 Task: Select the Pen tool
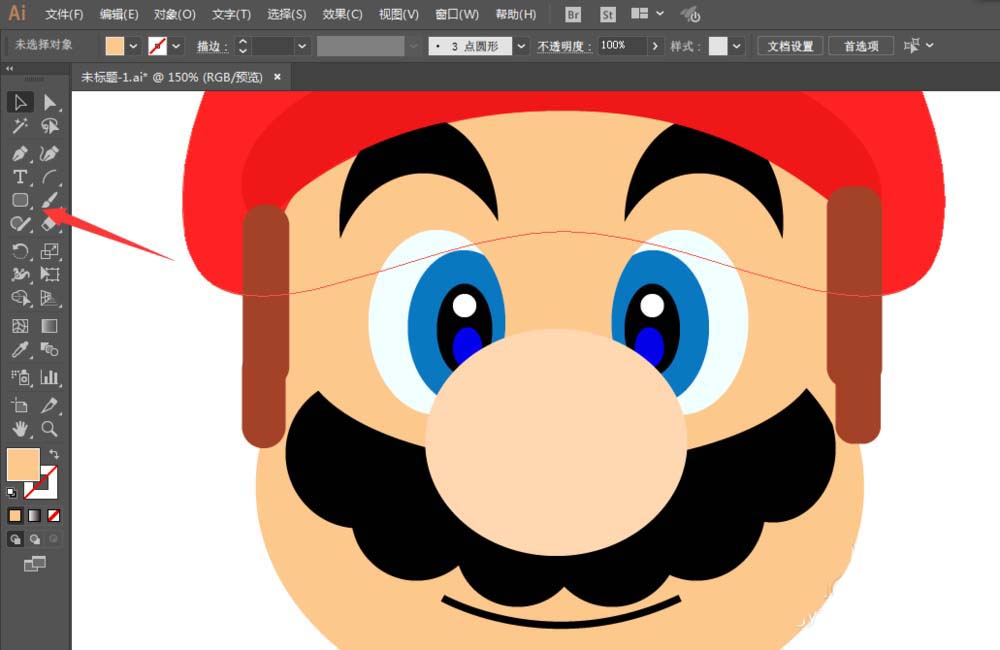click(x=20, y=153)
